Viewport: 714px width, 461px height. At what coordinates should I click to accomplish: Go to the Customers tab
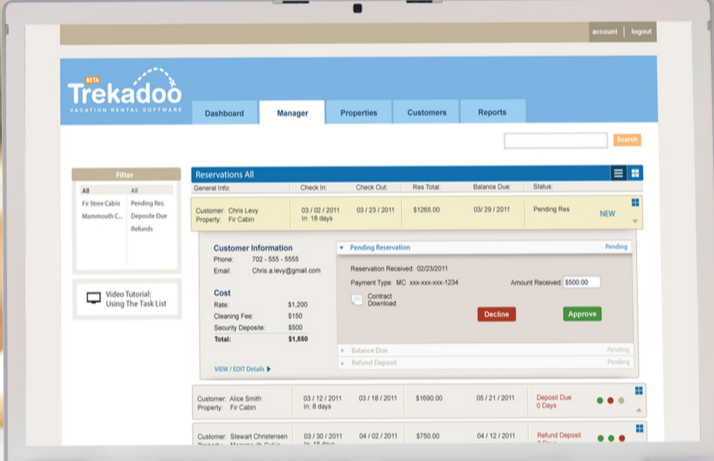[x=427, y=112]
